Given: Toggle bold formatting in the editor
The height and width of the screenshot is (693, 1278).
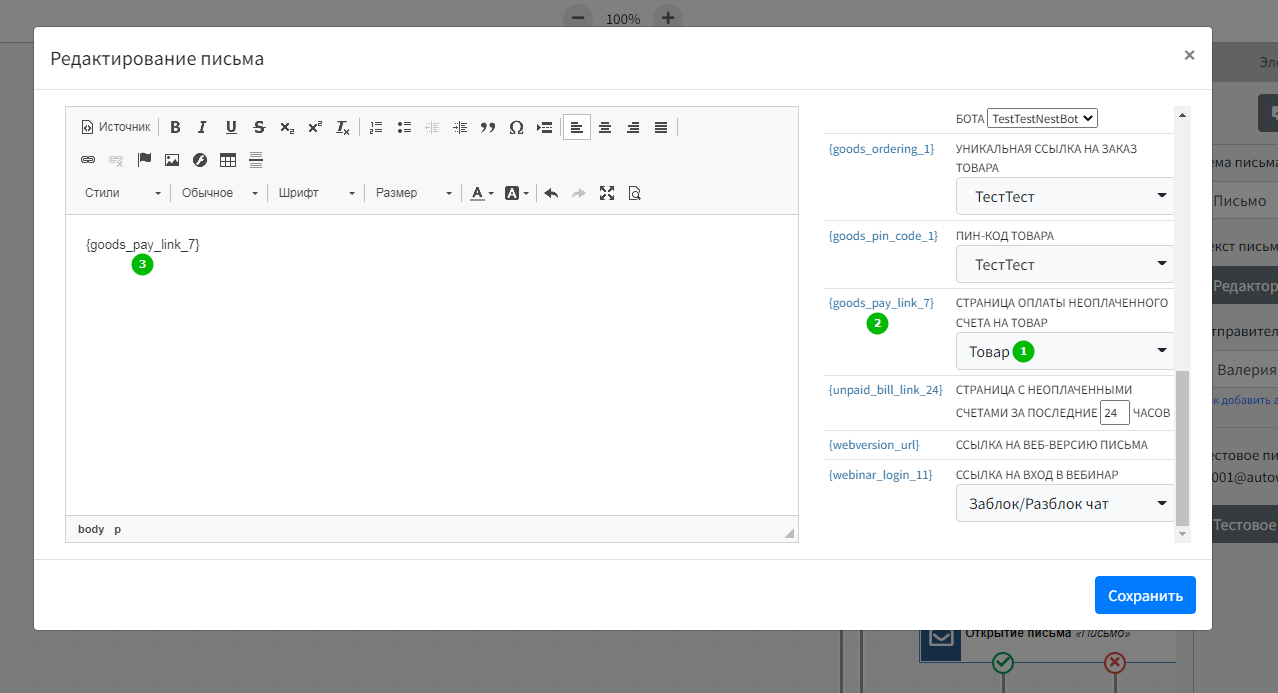Looking at the screenshot, I should pyautogui.click(x=175, y=127).
